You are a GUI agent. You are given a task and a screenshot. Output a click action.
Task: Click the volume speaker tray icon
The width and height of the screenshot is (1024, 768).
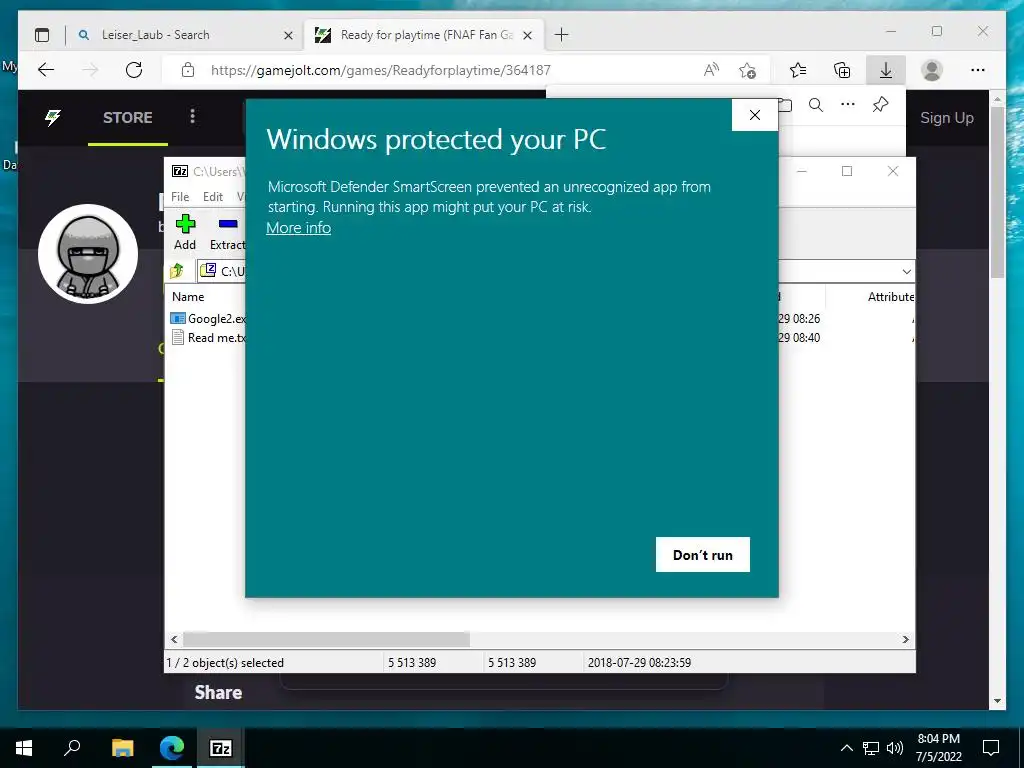(895, 748)
